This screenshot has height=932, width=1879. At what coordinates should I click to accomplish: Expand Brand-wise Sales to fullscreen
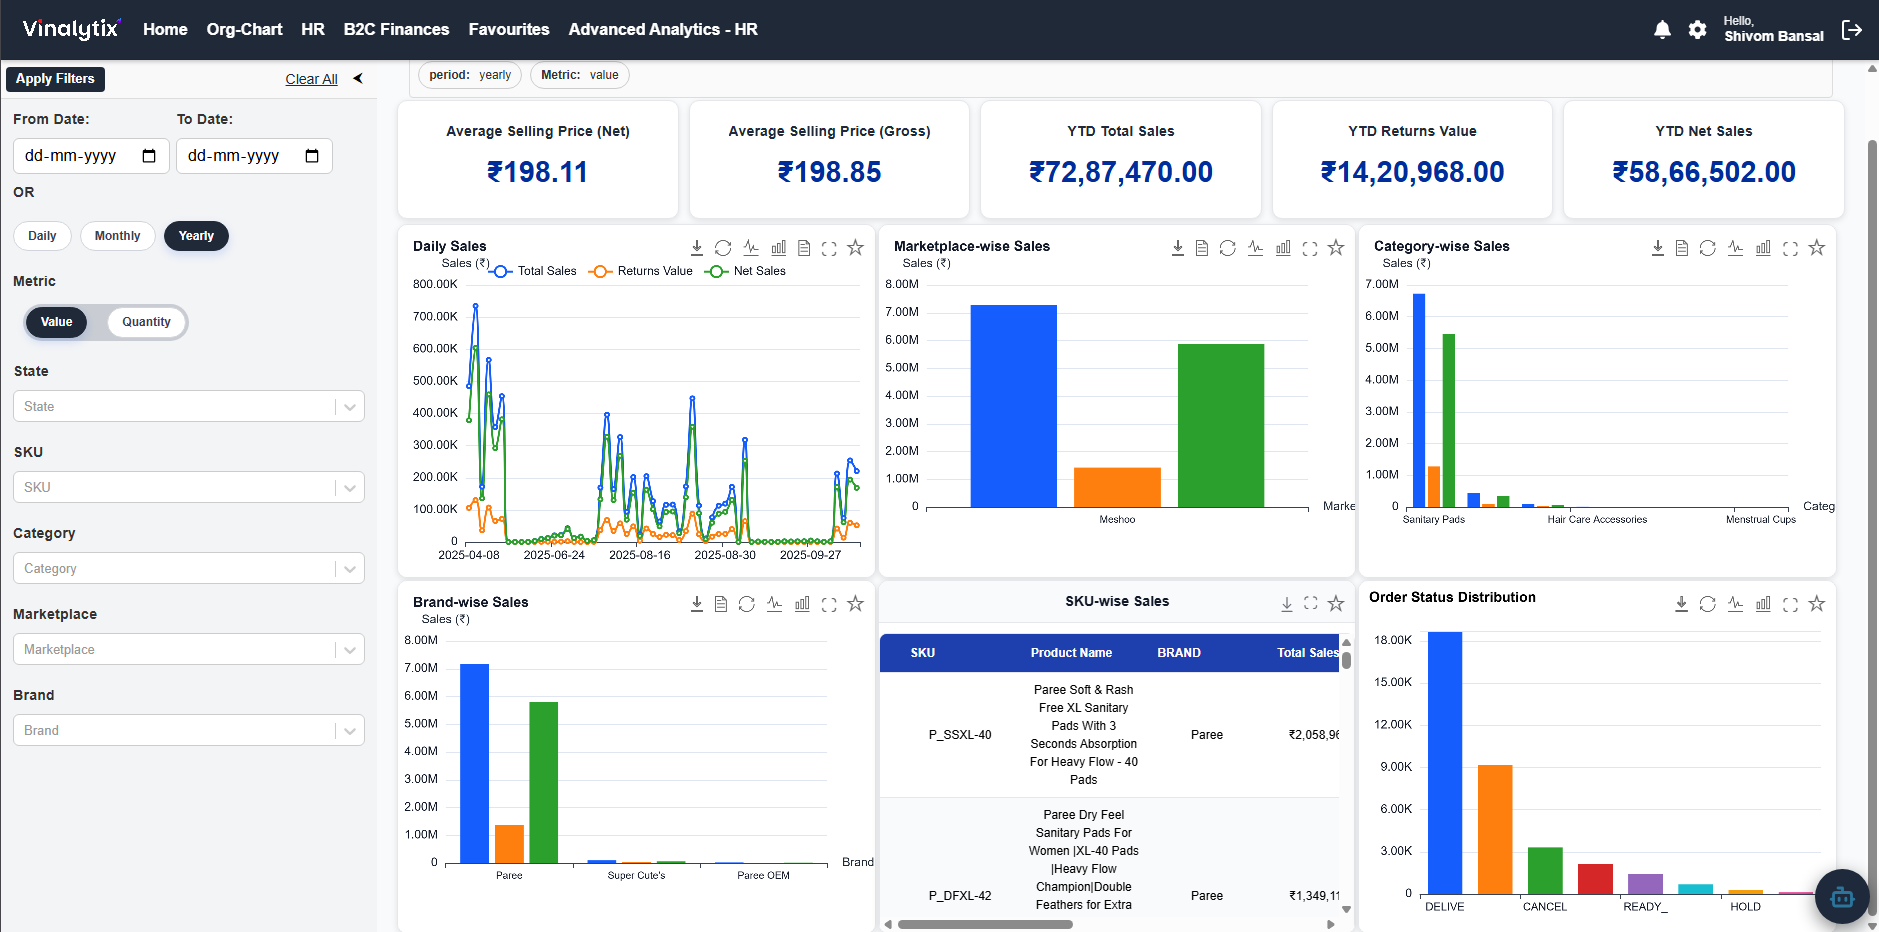829,604
